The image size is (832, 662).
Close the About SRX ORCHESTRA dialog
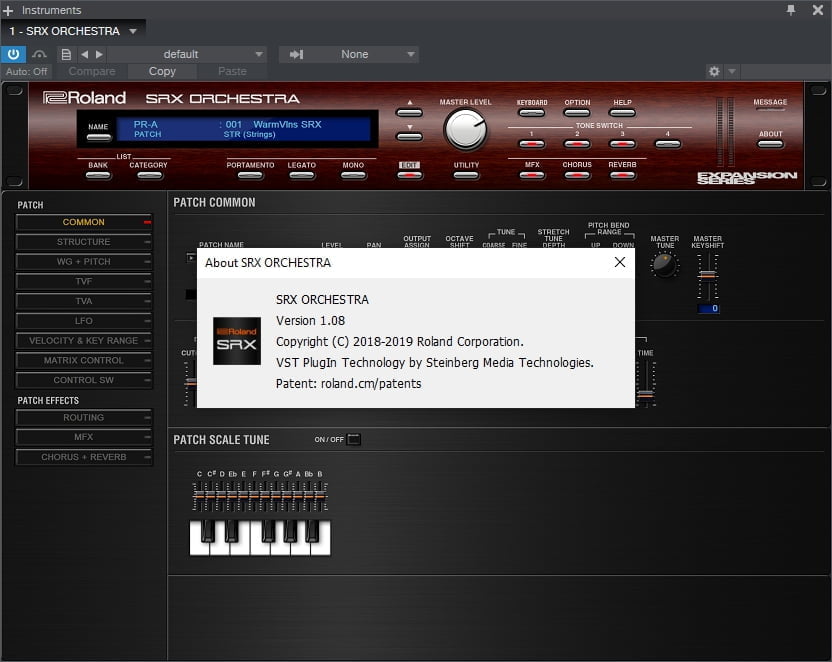620,262
